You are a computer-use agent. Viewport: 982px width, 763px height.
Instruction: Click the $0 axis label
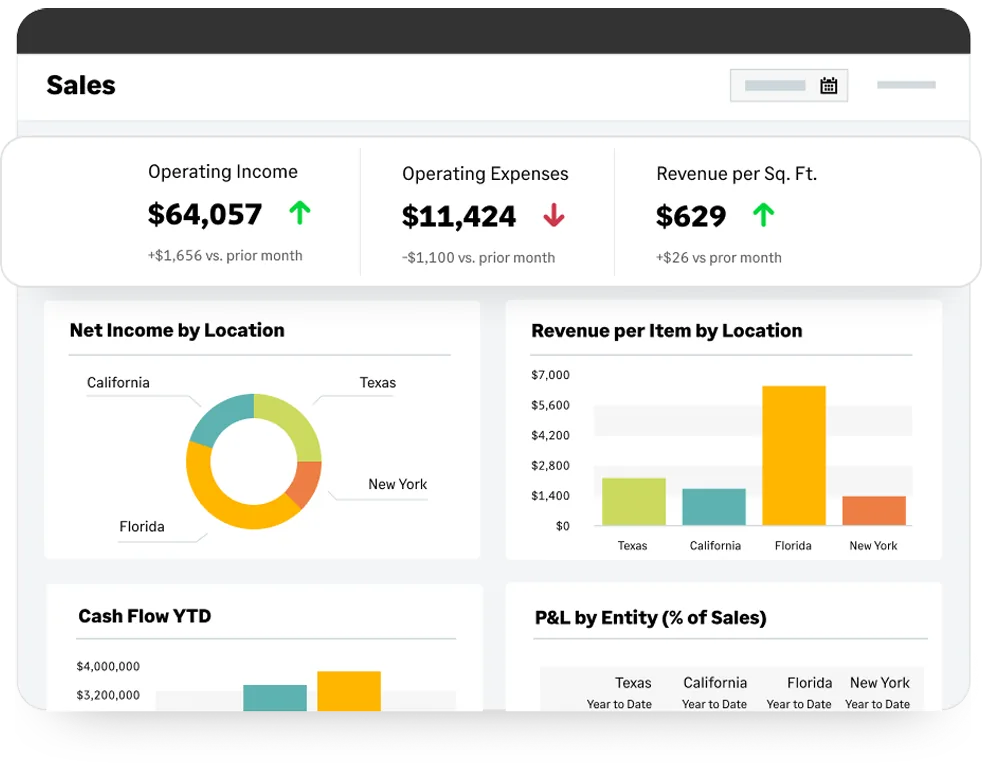[563, 526]
